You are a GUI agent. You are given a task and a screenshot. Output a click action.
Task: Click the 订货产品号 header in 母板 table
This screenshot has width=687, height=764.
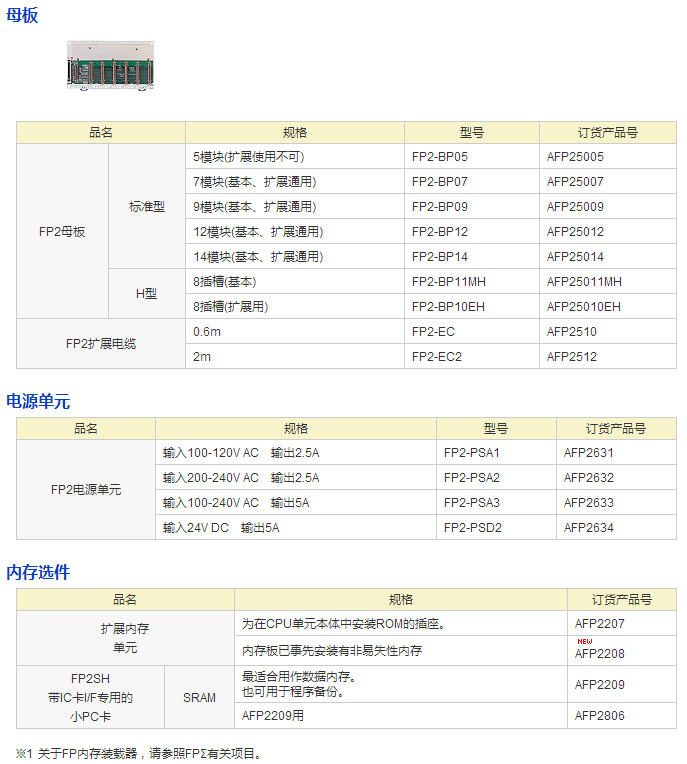pyautogui.click(x=607, y=132)
